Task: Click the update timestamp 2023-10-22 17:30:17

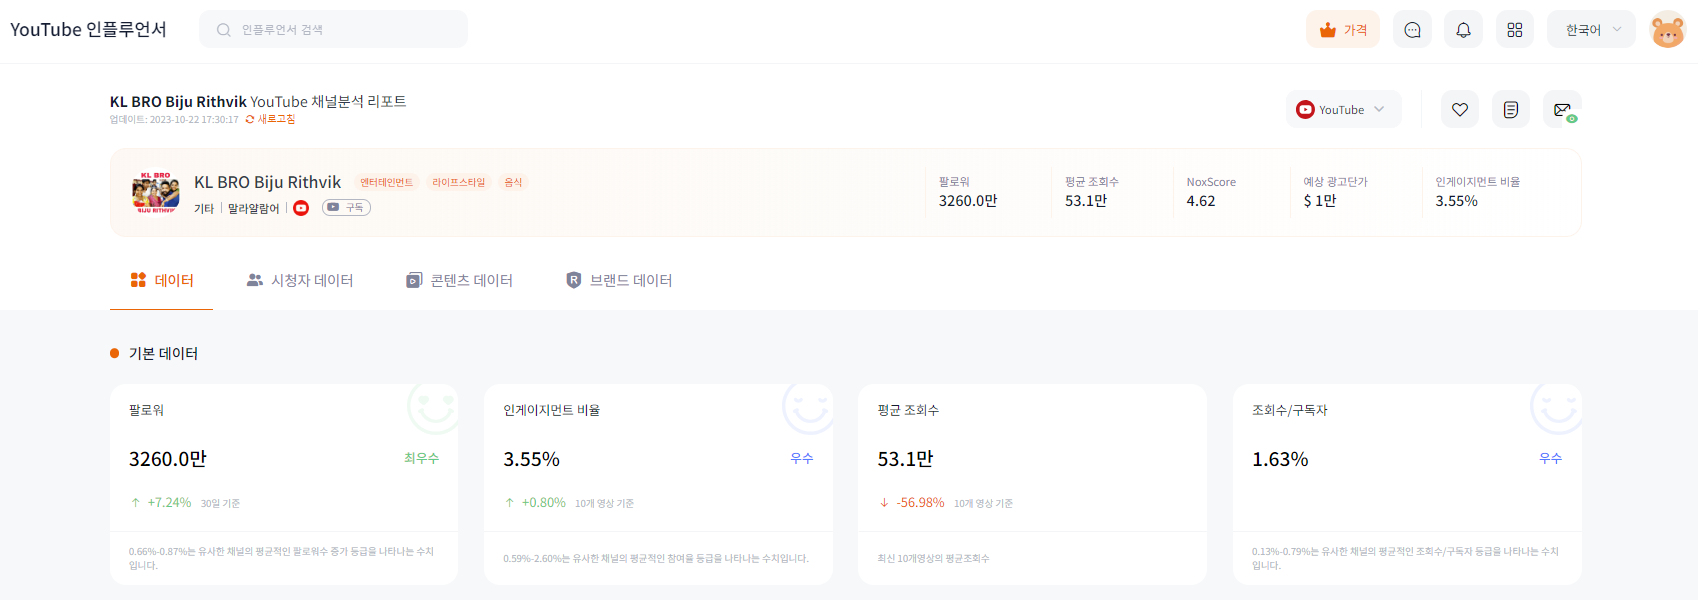Action: tap(194, 119)
